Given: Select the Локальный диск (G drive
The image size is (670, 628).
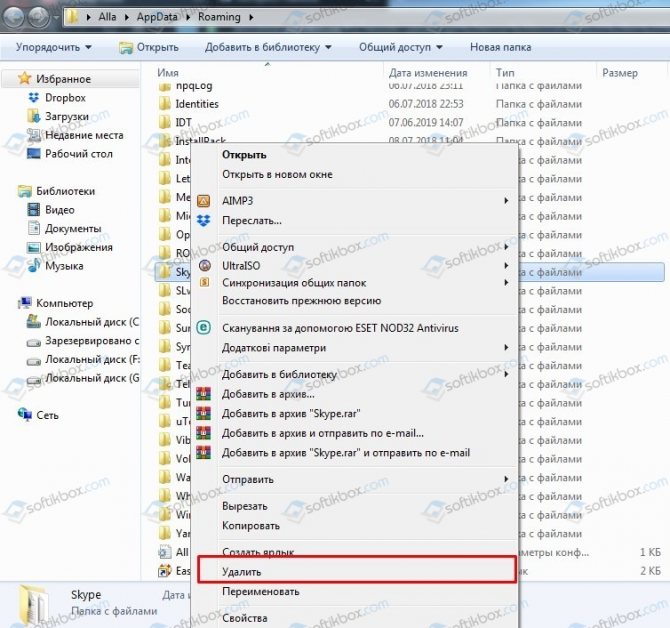Looking at the screenshot, I should point(83,378).
